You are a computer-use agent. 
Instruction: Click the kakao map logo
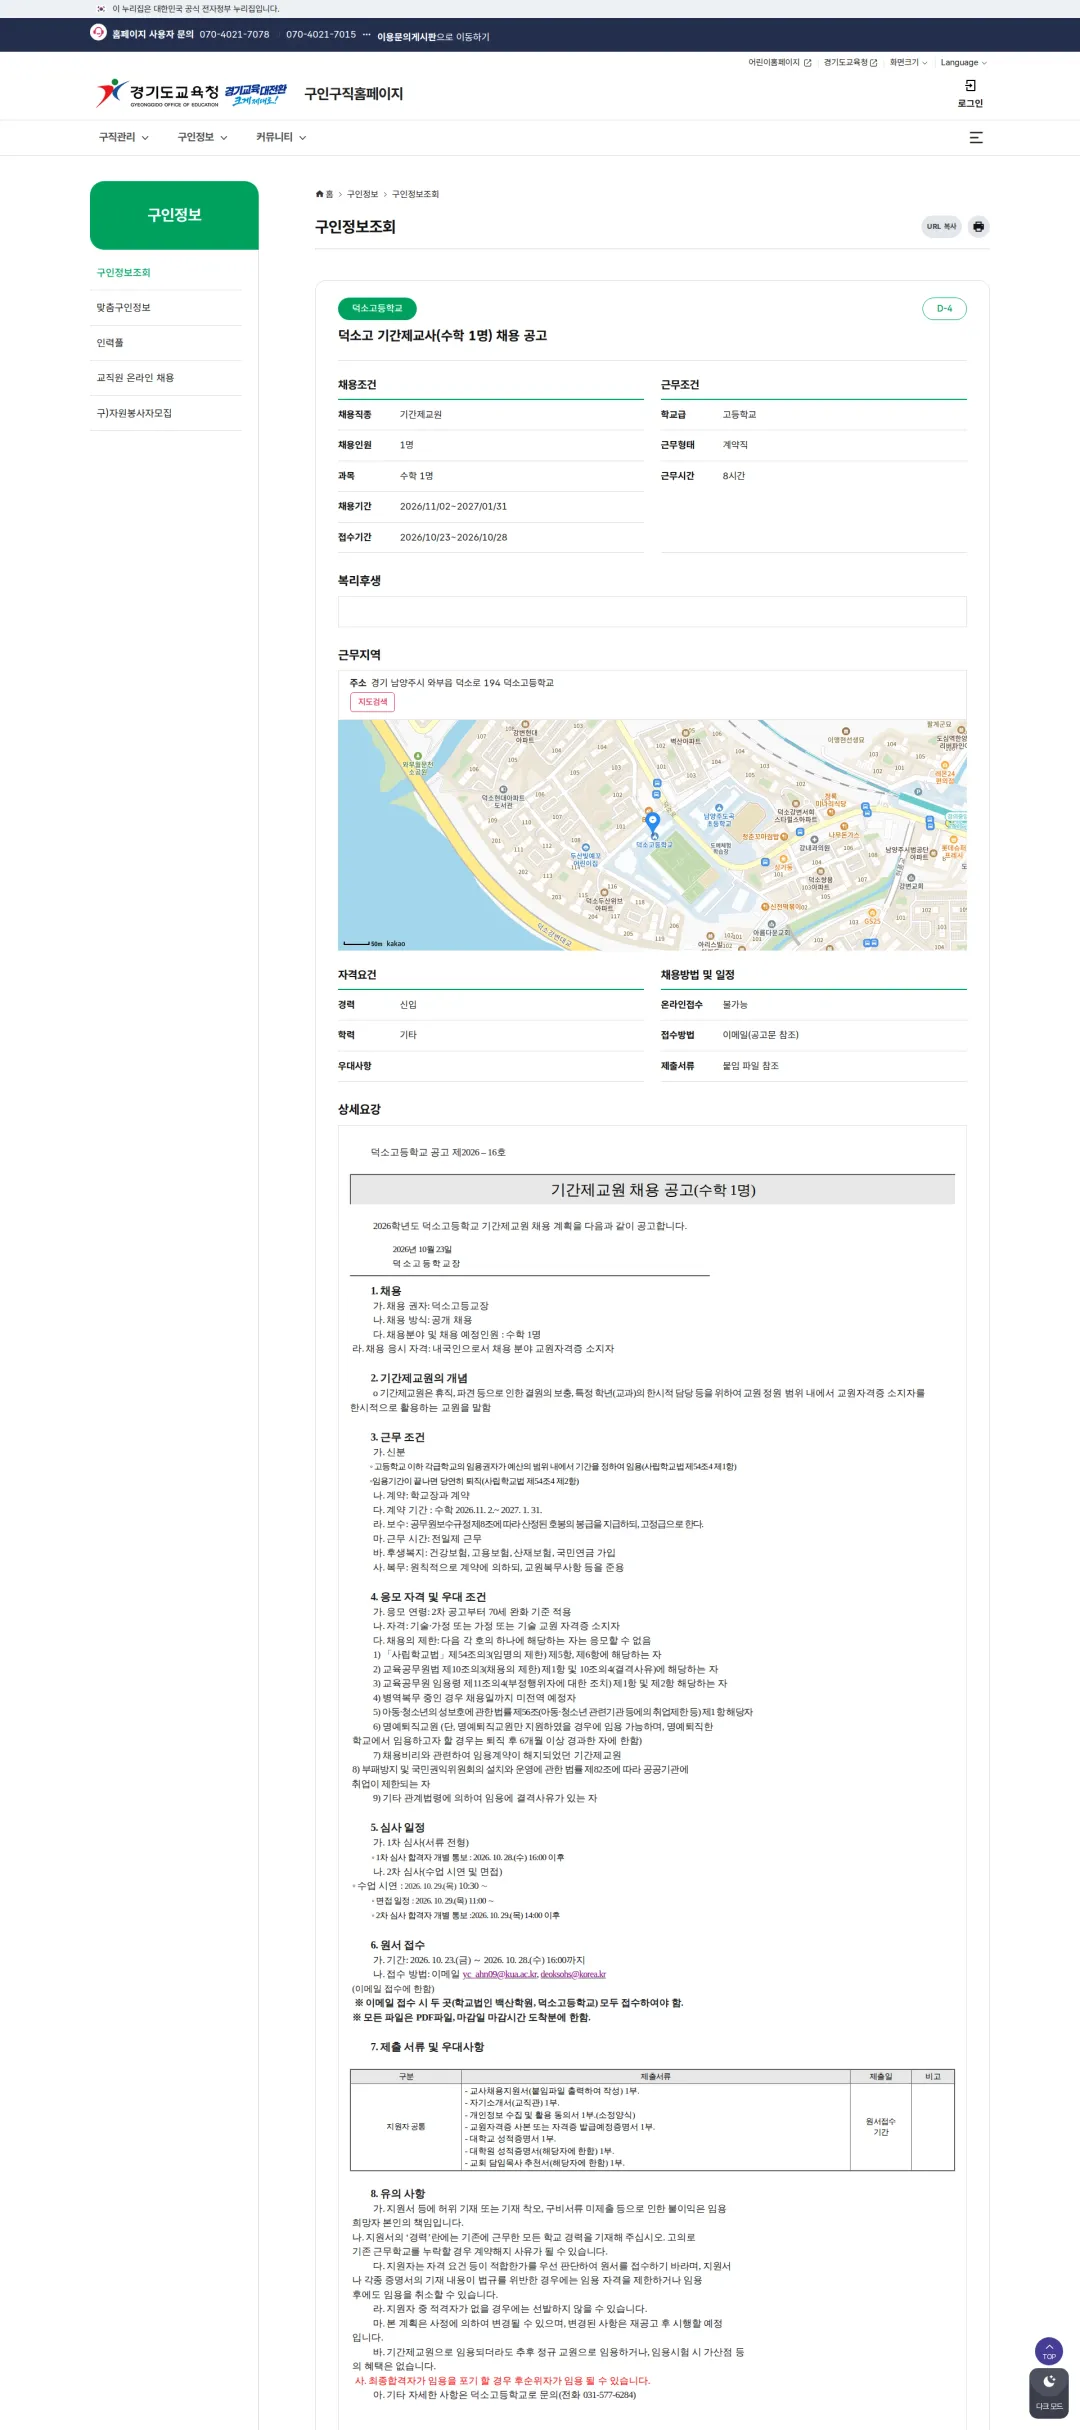396,943
